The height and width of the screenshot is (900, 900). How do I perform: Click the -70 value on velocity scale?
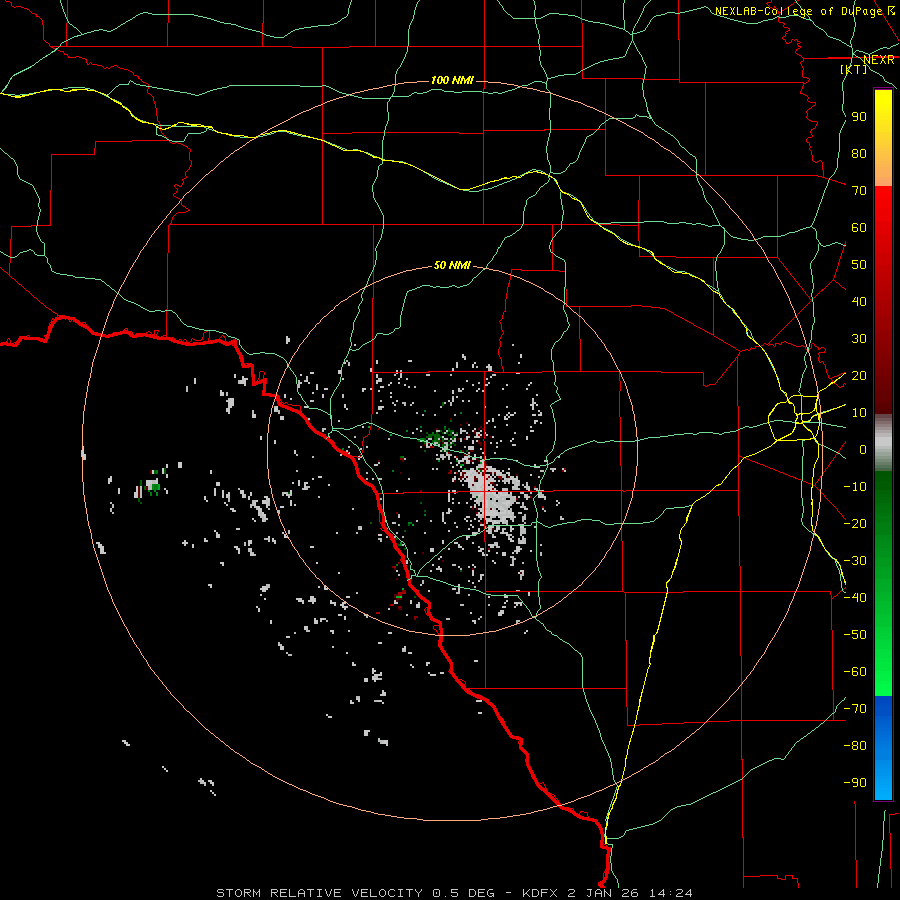click(855, 709)
